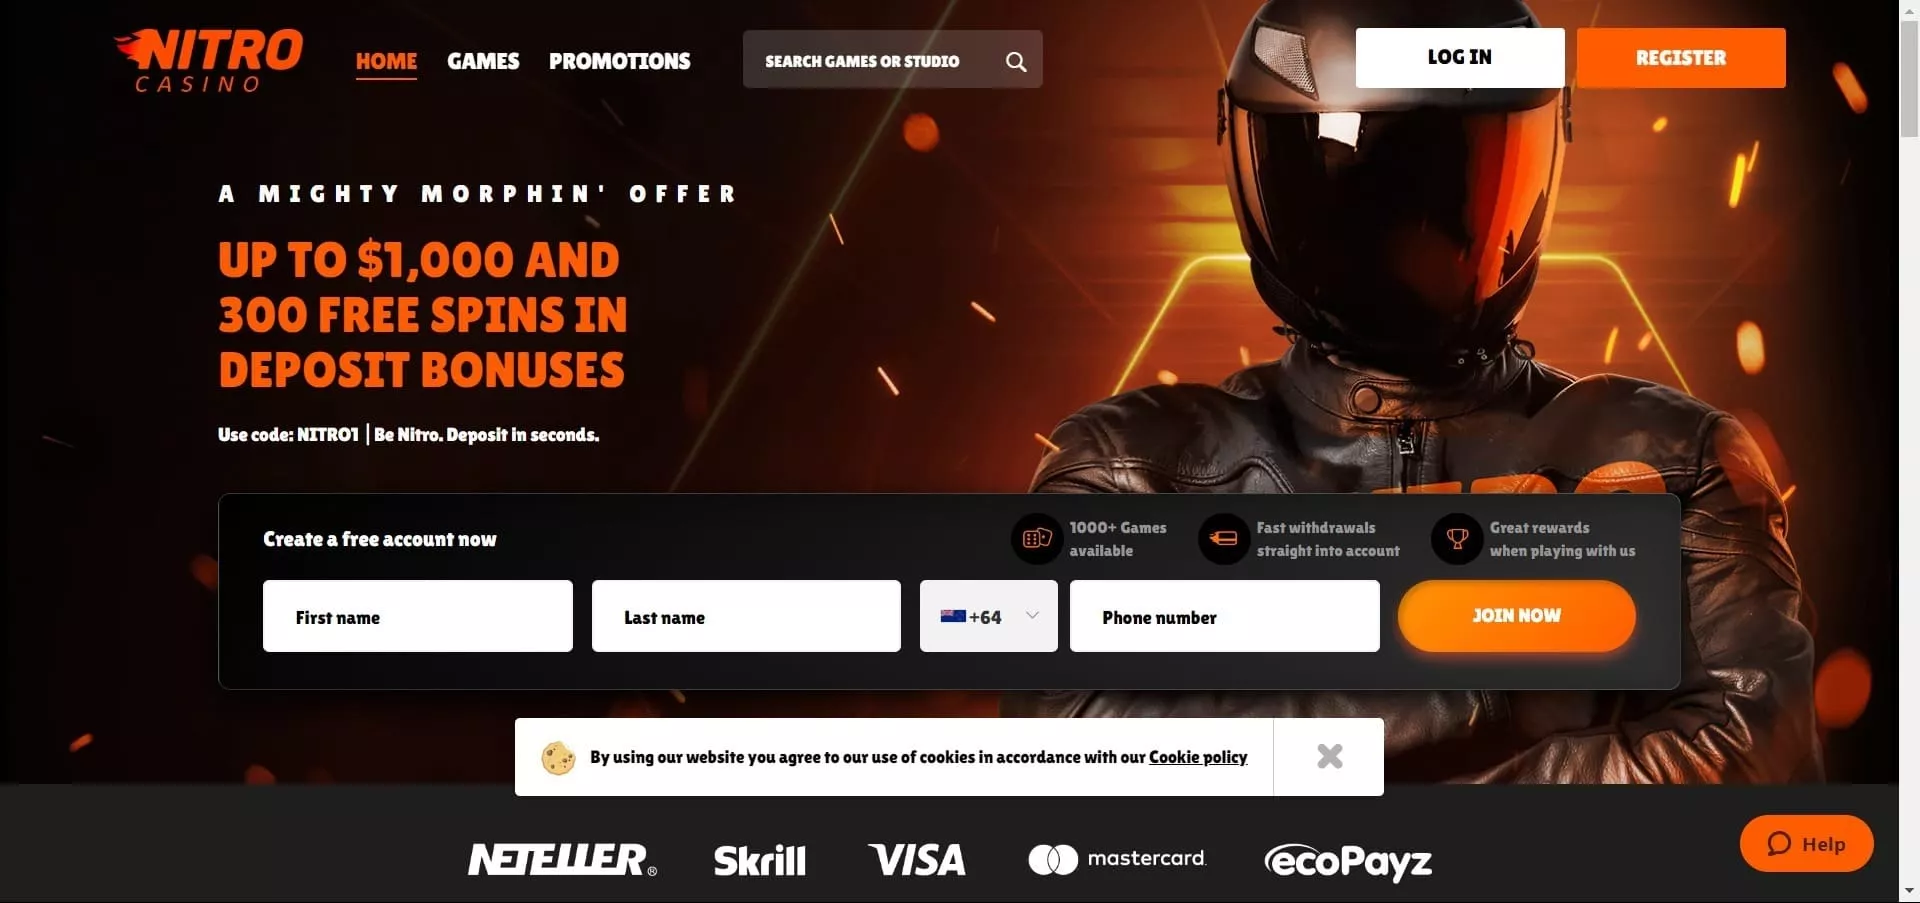Go to the Home menu item
1920x903 pixels.
pyautogui.click(x=386, y=61)
